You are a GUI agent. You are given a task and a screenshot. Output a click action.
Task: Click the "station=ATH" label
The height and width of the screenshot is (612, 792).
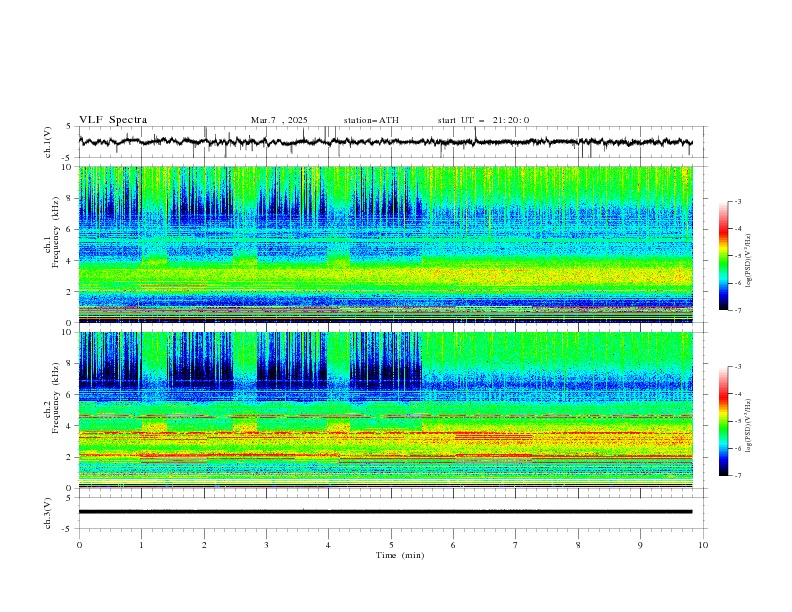[x=371, y=120]
